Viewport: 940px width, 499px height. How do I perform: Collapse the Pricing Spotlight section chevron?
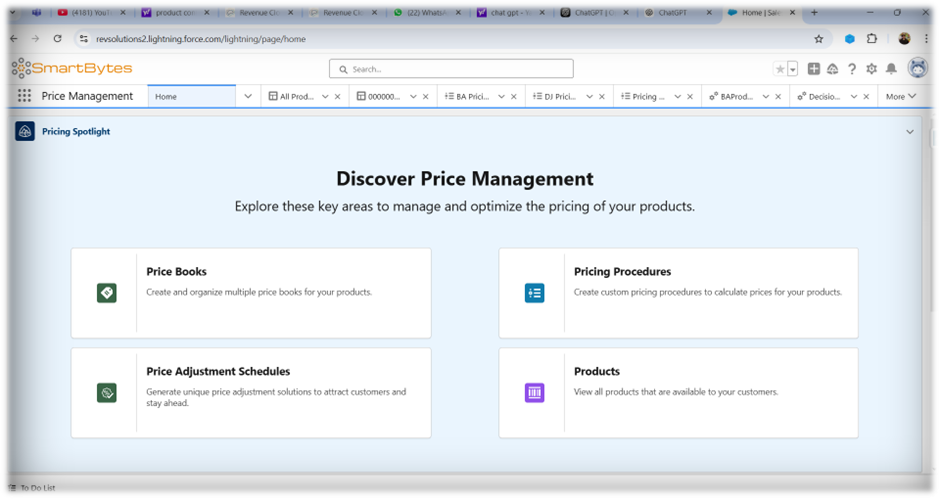pos(909,132)
